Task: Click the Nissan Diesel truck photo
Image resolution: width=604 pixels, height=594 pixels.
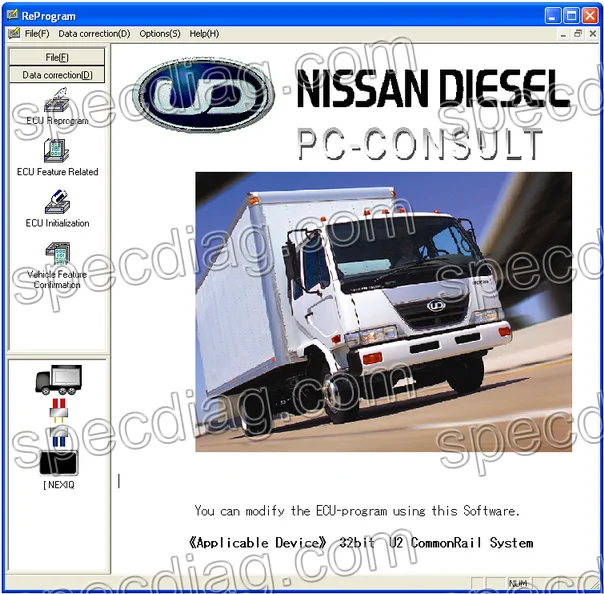Action: click(383, 312)
